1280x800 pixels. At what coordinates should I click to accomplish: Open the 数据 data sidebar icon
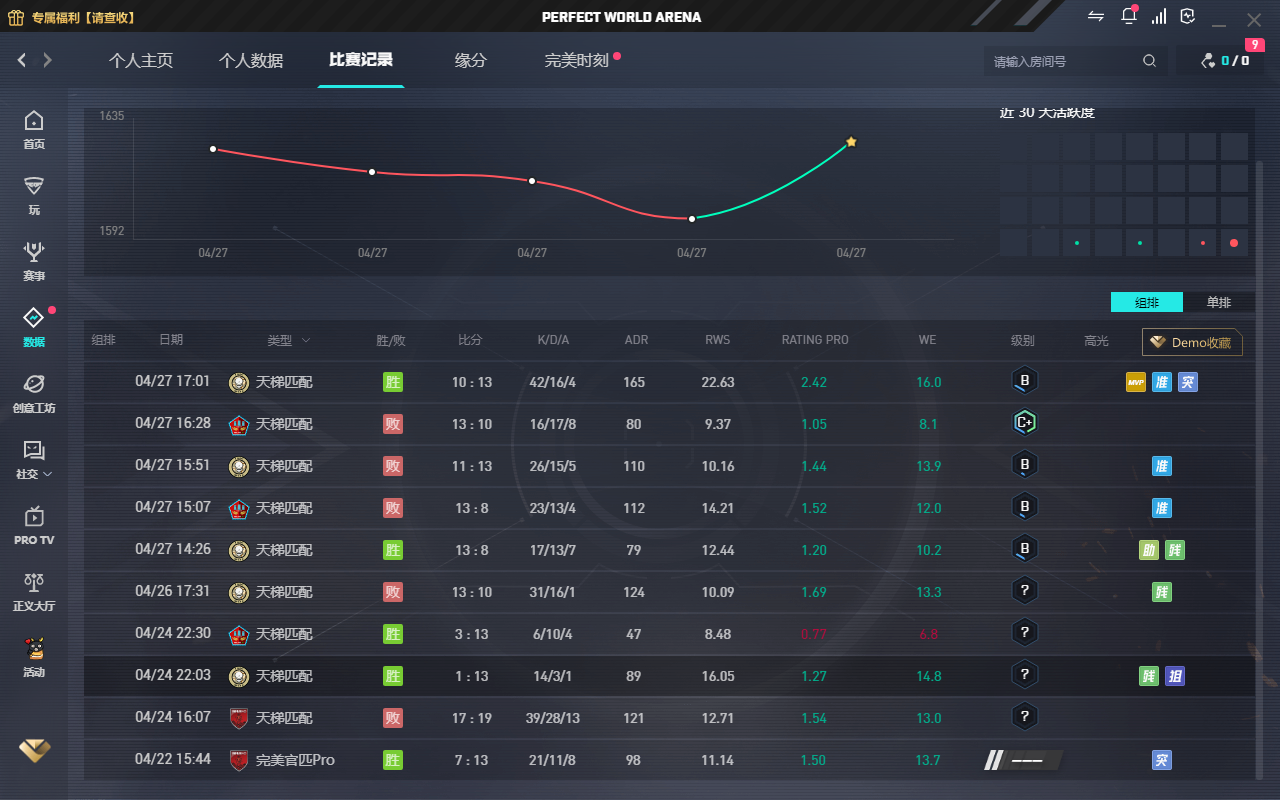pyautogui.click(x=34, y=328)
